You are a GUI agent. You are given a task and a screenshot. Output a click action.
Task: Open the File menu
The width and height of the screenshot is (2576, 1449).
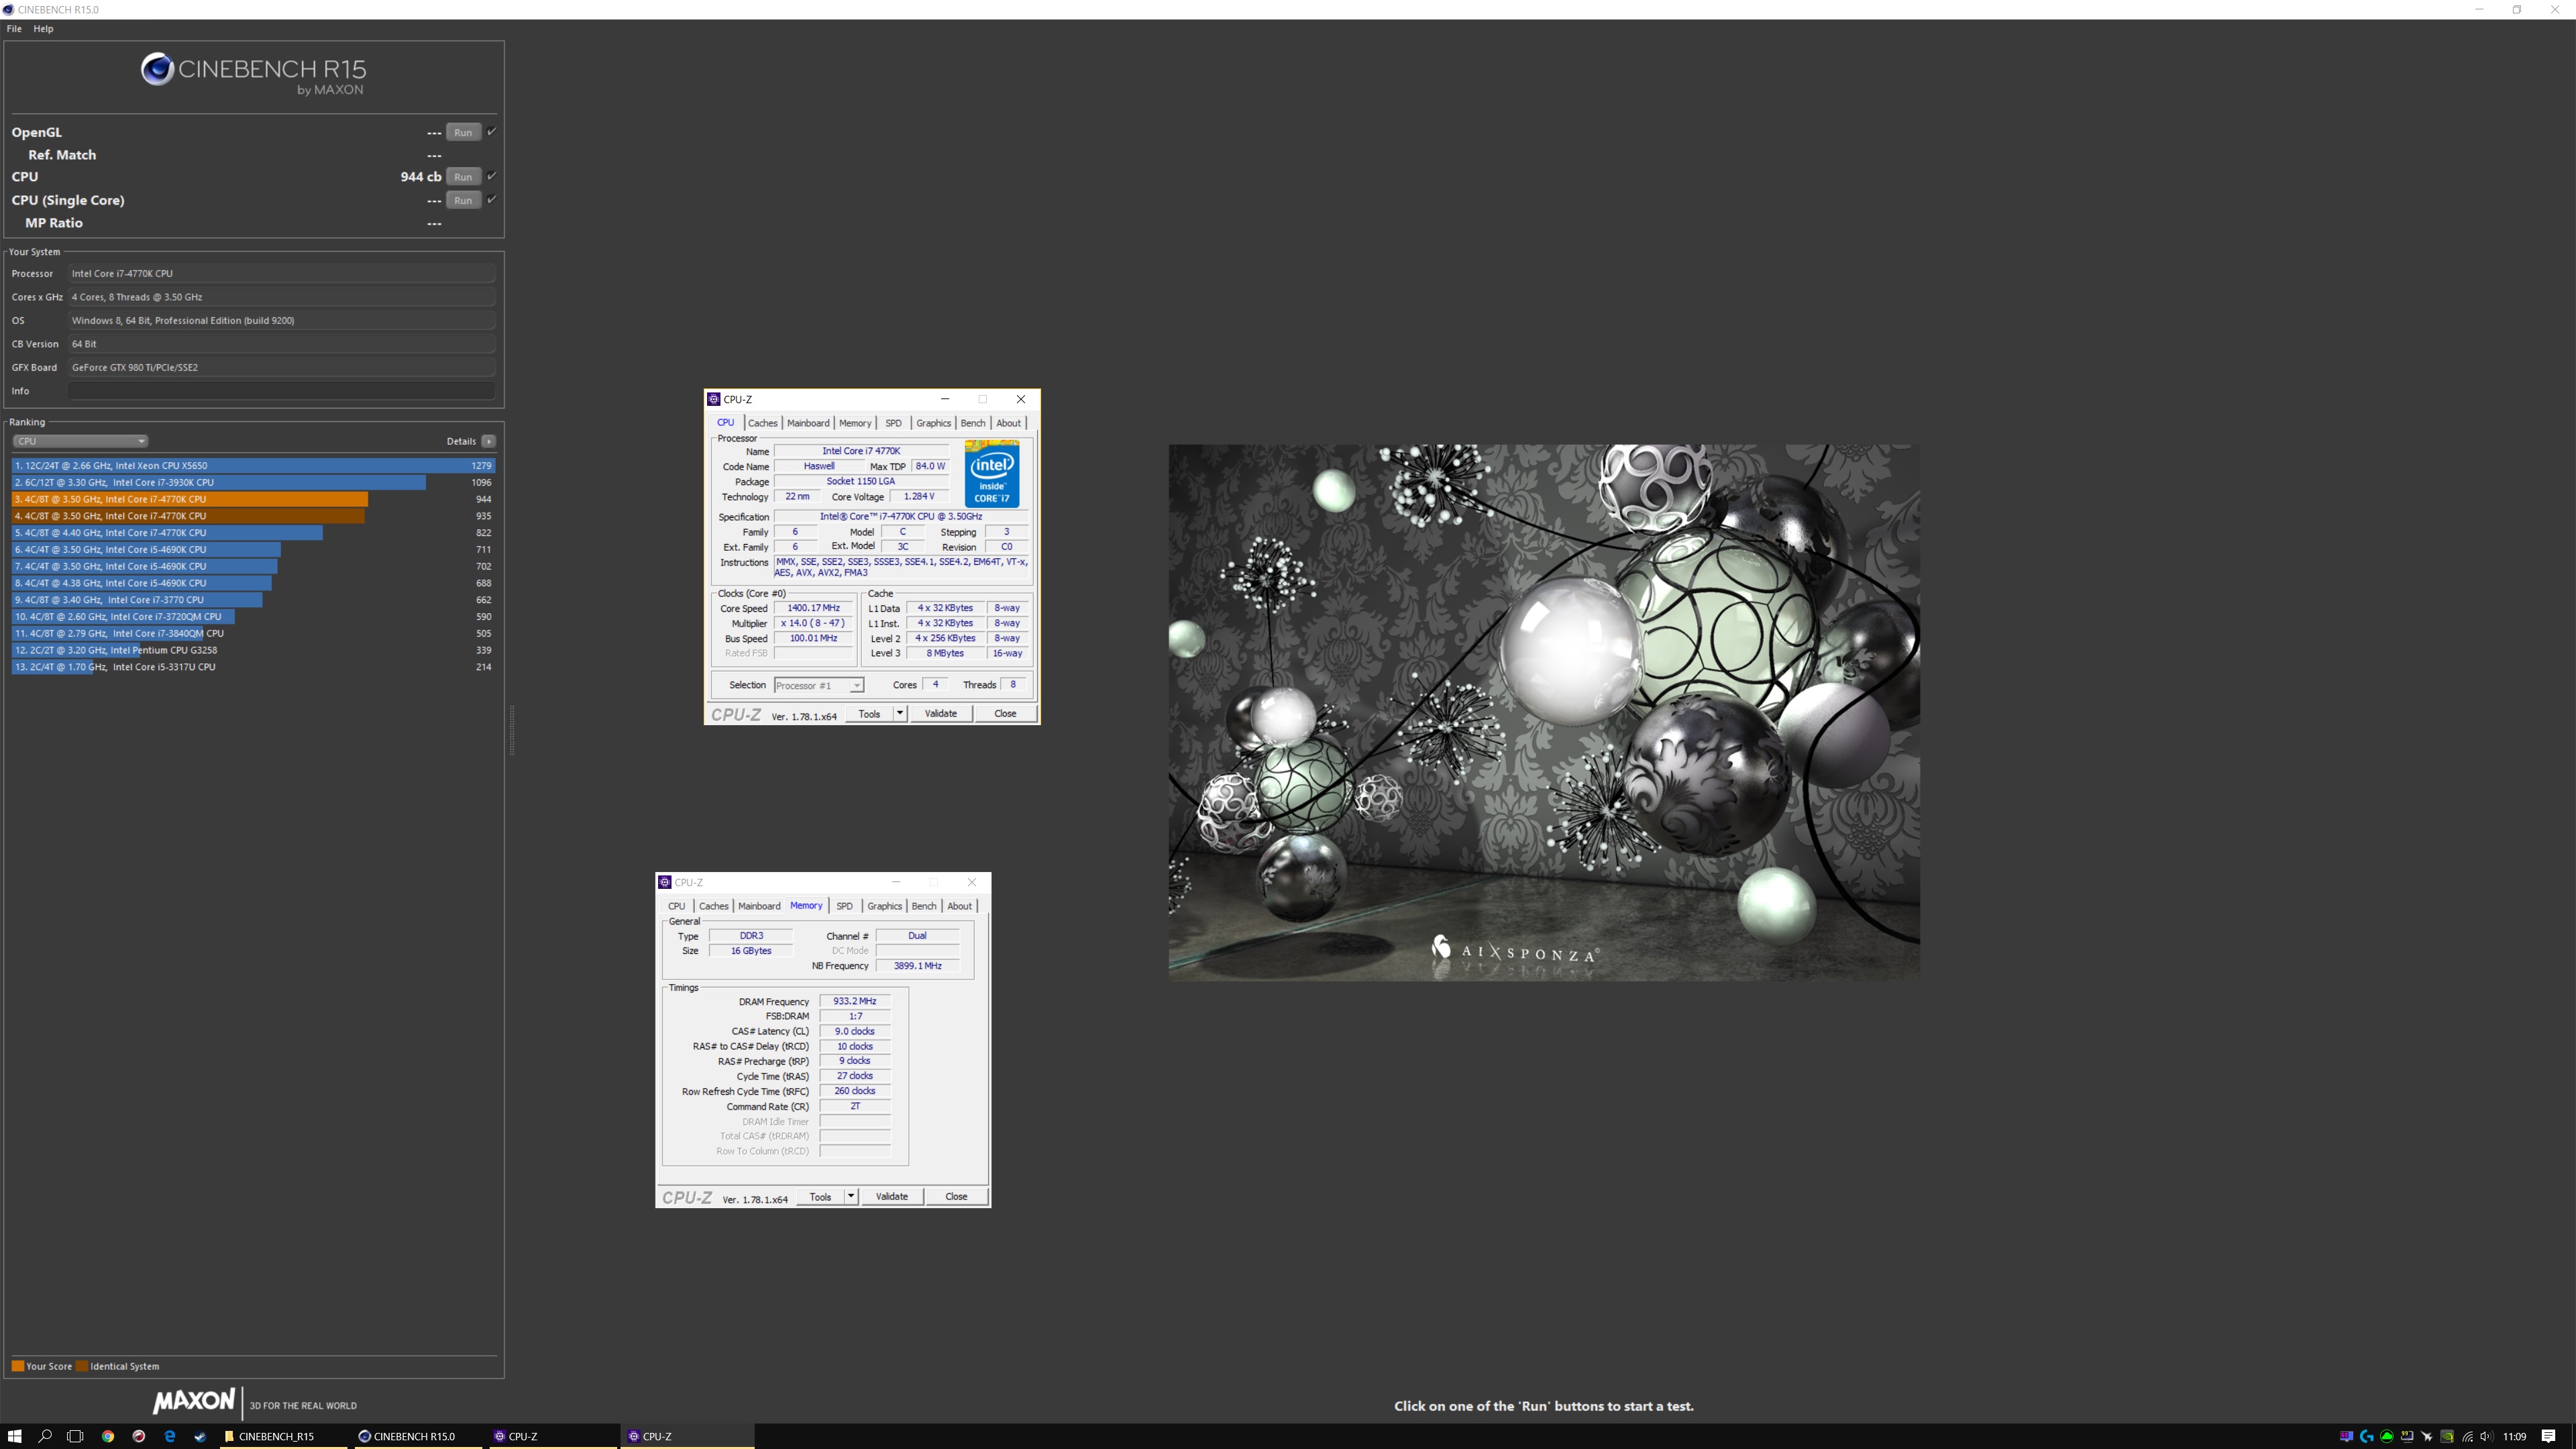[x=14, y=28]
